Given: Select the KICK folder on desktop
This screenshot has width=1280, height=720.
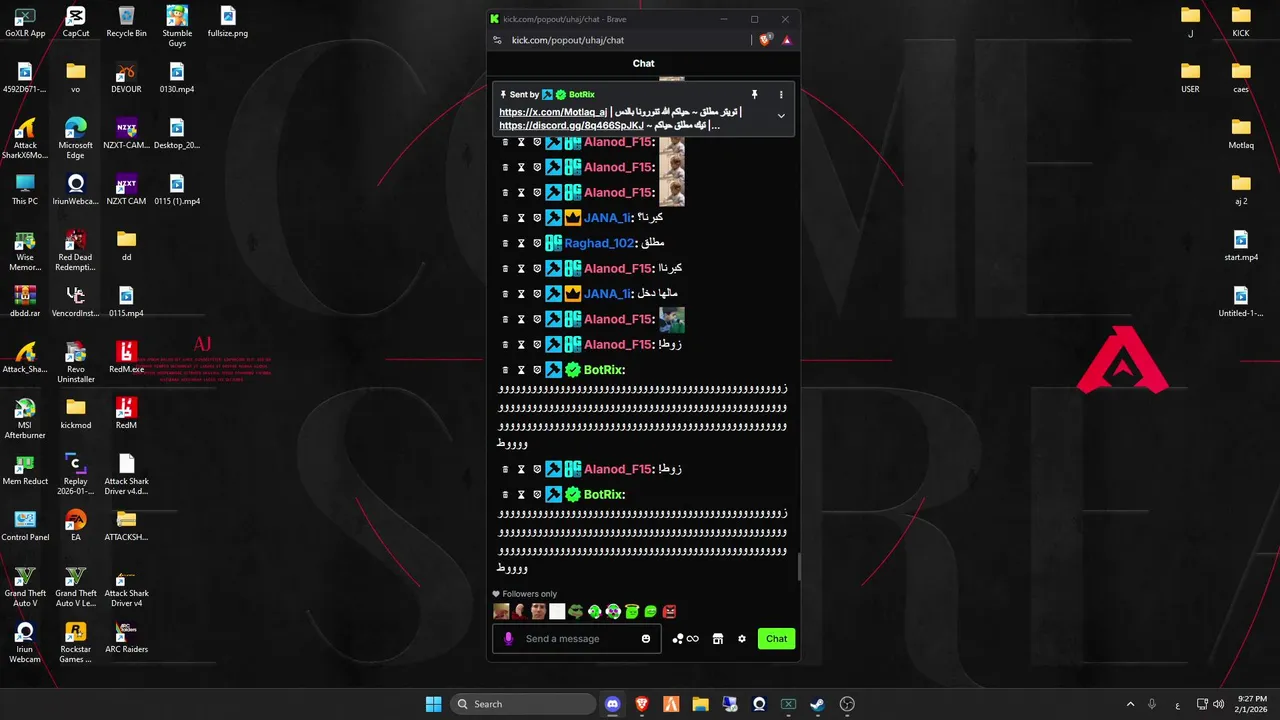Looking at the screenshot, I should click(x=1241, y=23).
